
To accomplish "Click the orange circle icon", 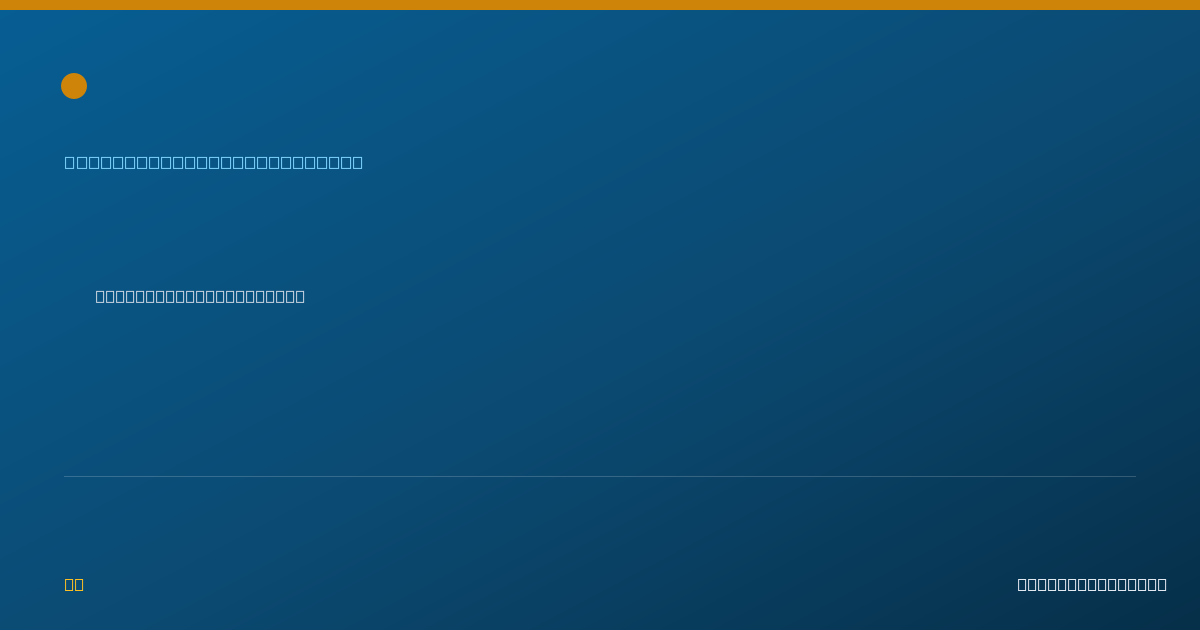I will tap(74, 86).
